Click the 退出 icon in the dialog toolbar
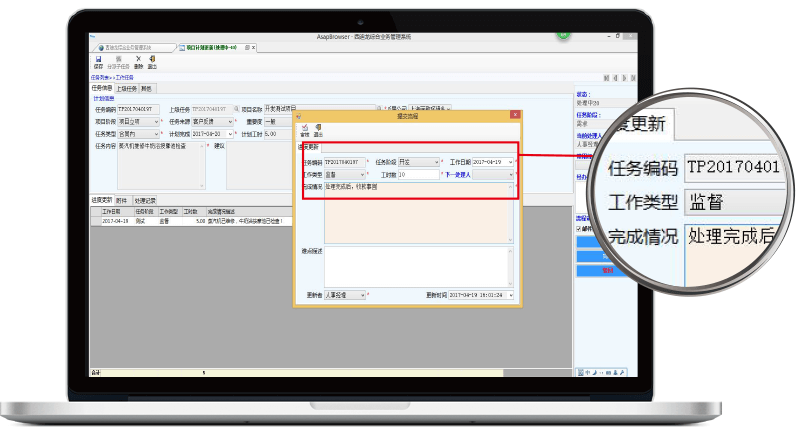This screenshot has width=800, height=434. click(x=318, y=129)
